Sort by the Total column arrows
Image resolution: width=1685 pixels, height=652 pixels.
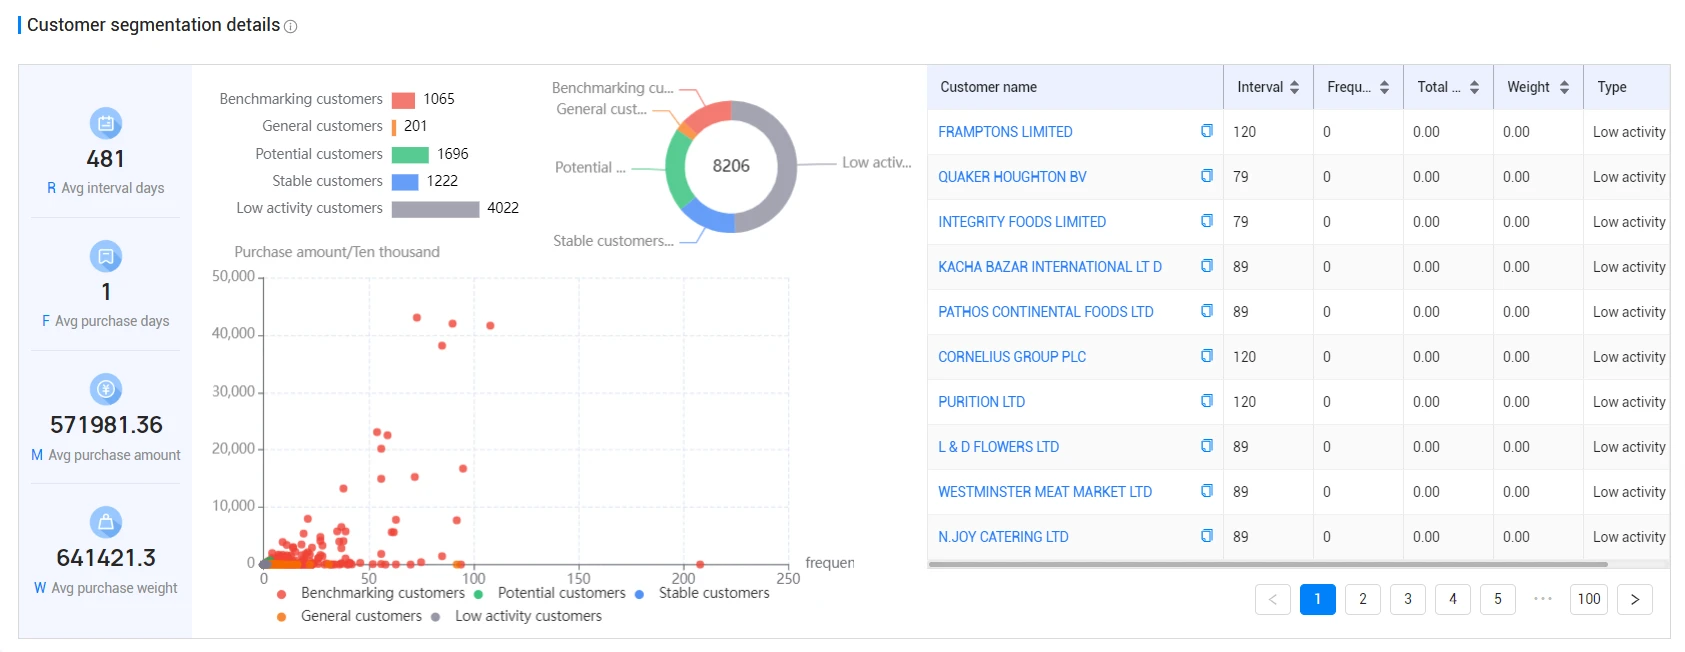coord(1474,87)
